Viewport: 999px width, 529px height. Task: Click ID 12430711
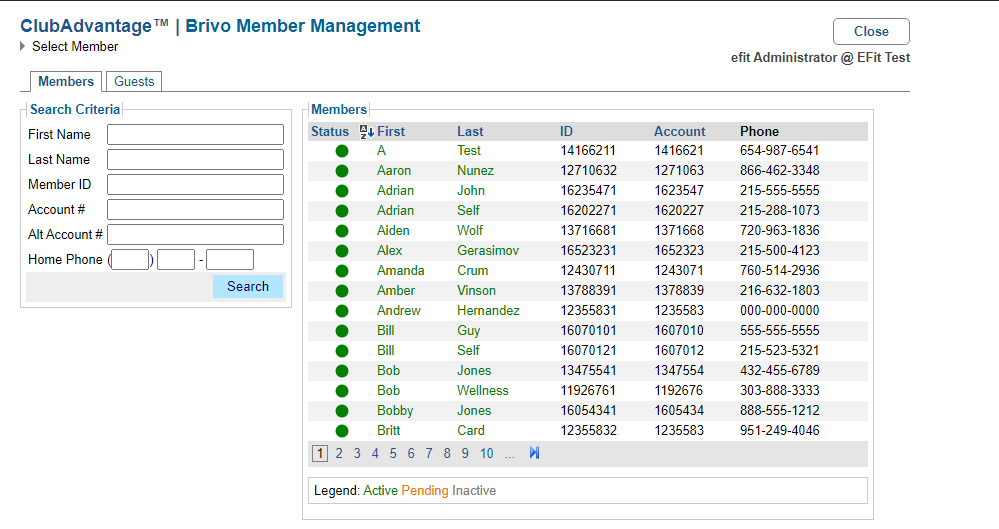(588, 271)
